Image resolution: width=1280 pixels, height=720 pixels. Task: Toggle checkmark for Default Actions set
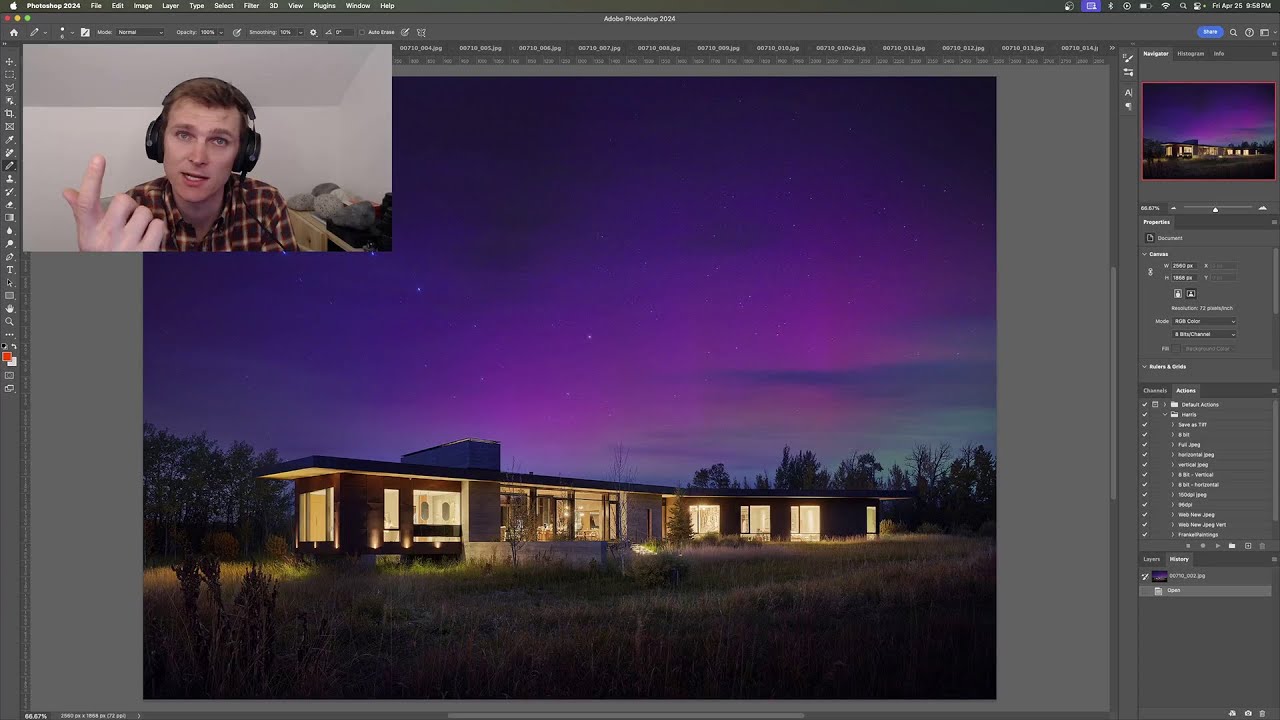click(x=1145, y=404)
